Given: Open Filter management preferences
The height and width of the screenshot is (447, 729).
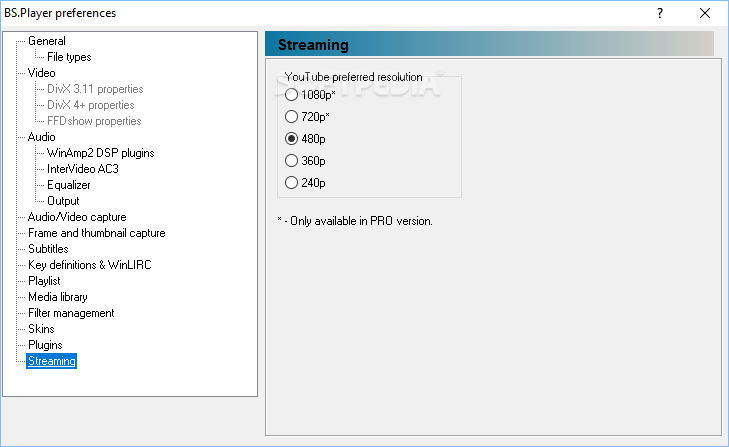Looking at the screenshot, I should [x=71, y=313].
